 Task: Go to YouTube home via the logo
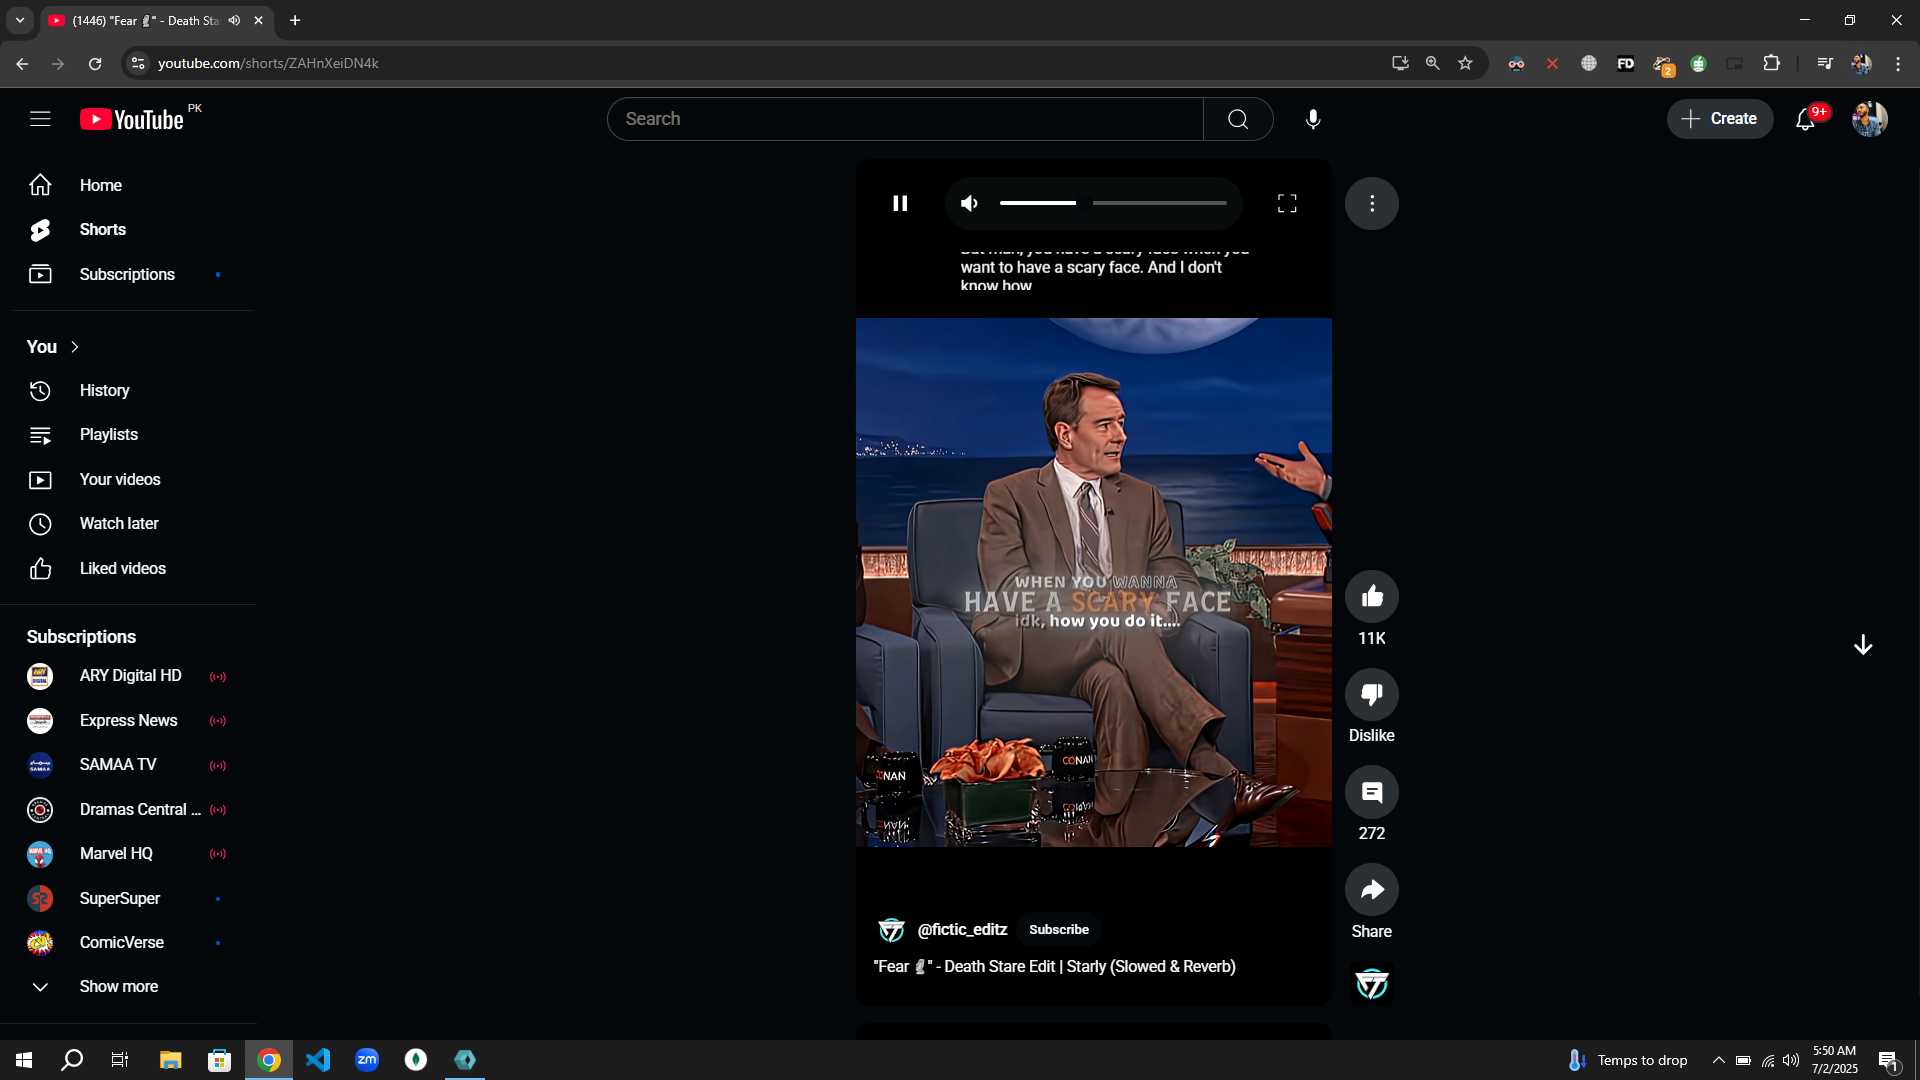point(132,119)
